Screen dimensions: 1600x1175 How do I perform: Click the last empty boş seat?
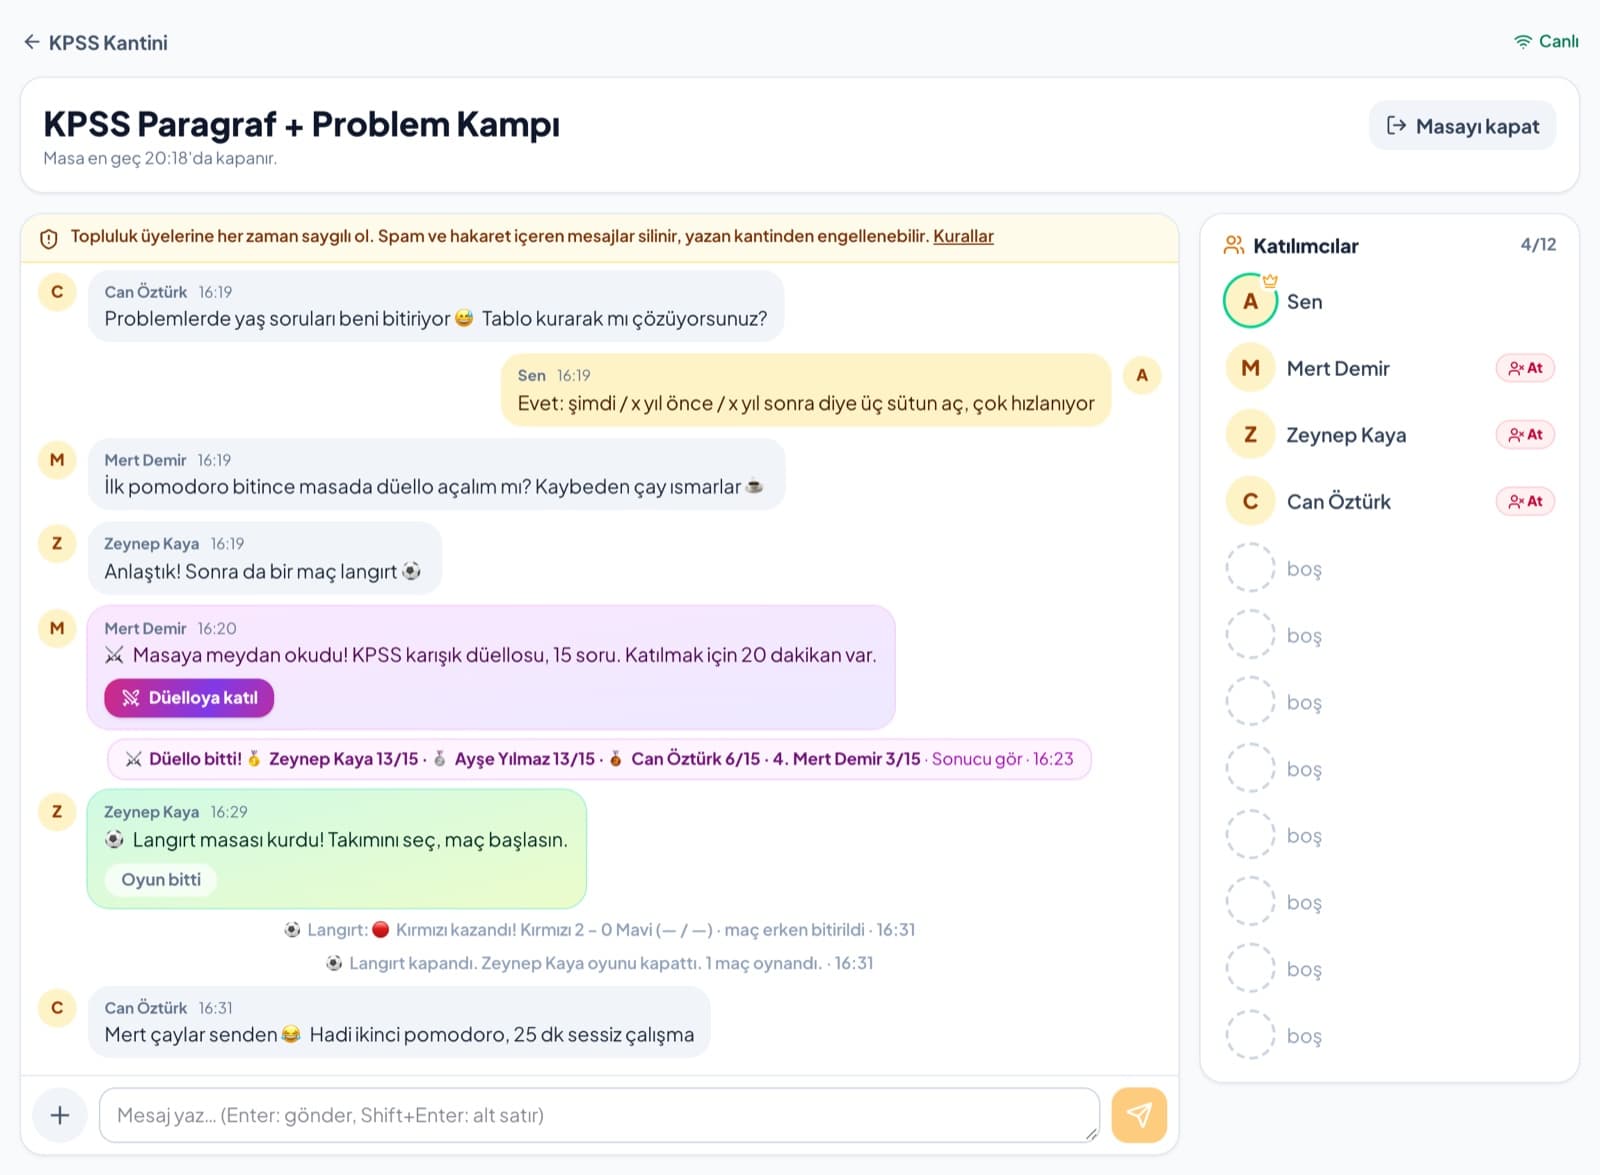click(1275, 1035)
